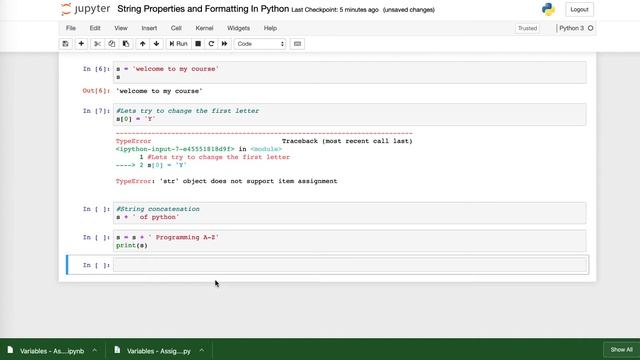The height and width of the screenshot is (360, 640).
Task: Click the ipynb file icon in downloads
Action: pos(10,350)
